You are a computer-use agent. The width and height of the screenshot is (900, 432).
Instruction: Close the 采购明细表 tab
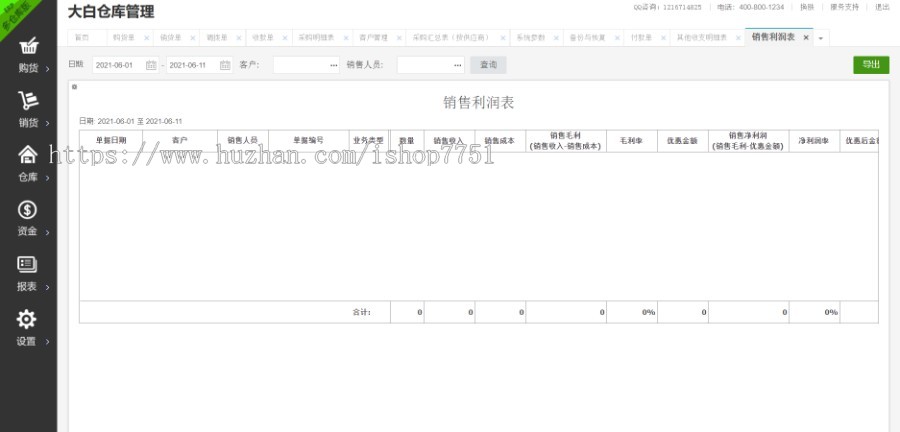(x=346, y=38)
